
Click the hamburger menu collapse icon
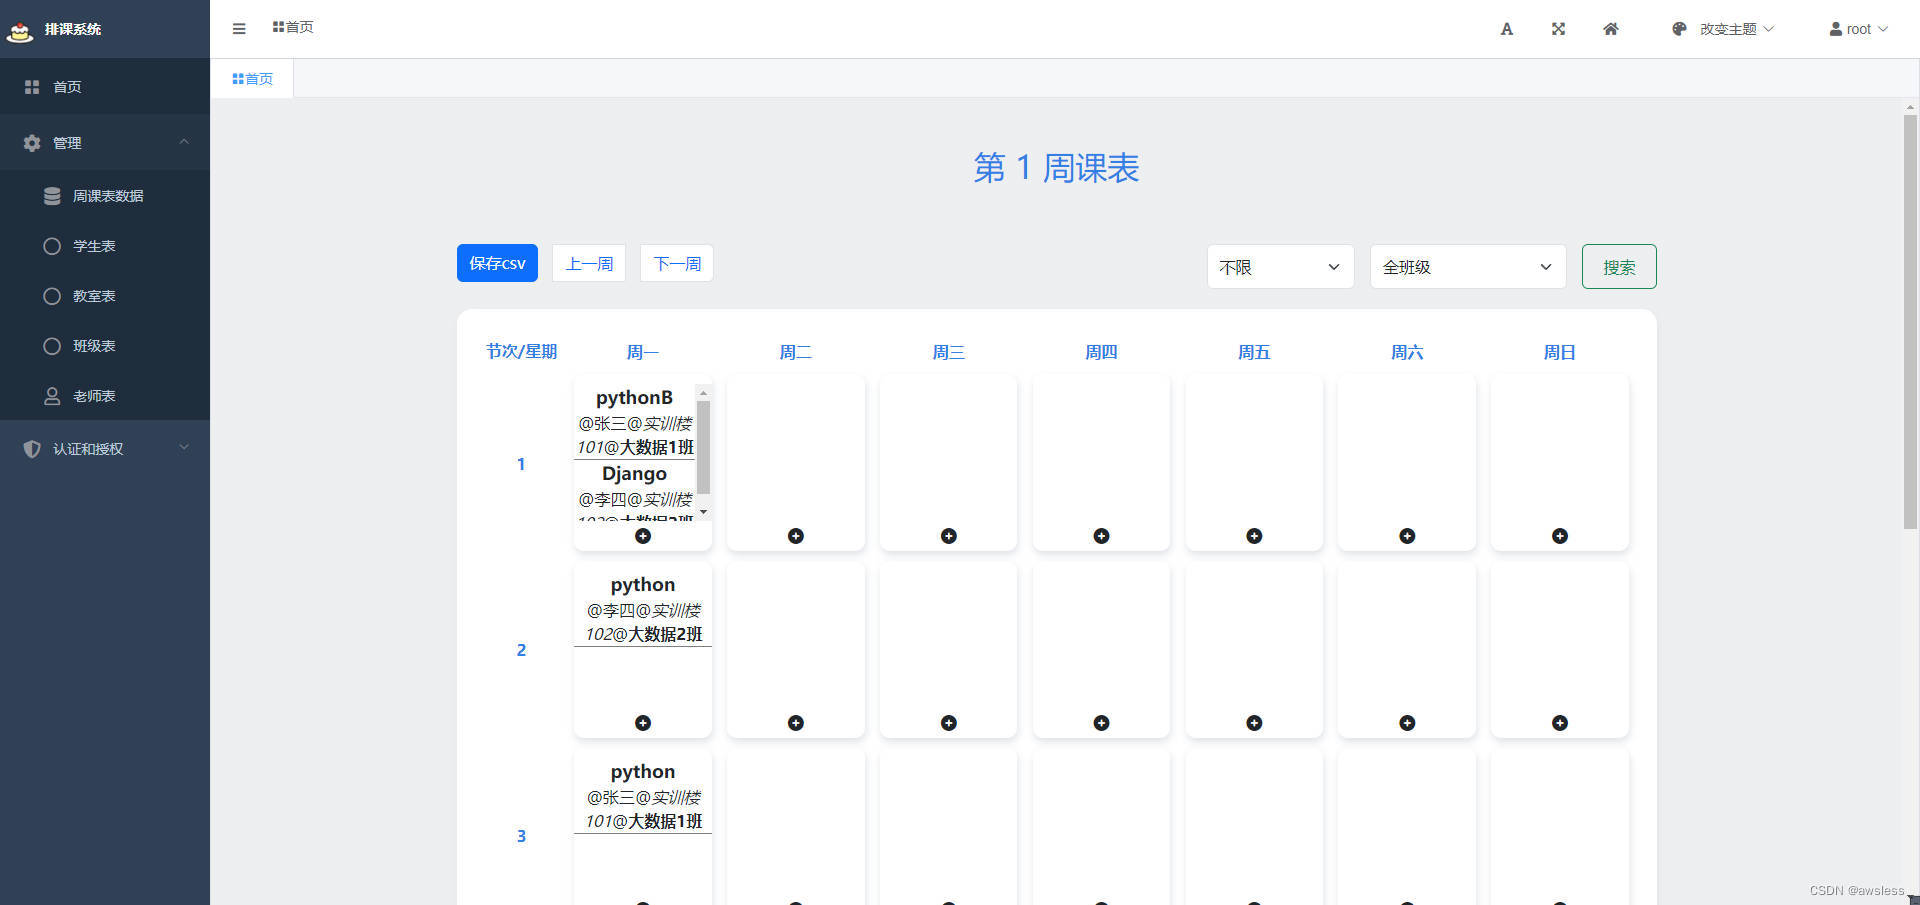238,29
